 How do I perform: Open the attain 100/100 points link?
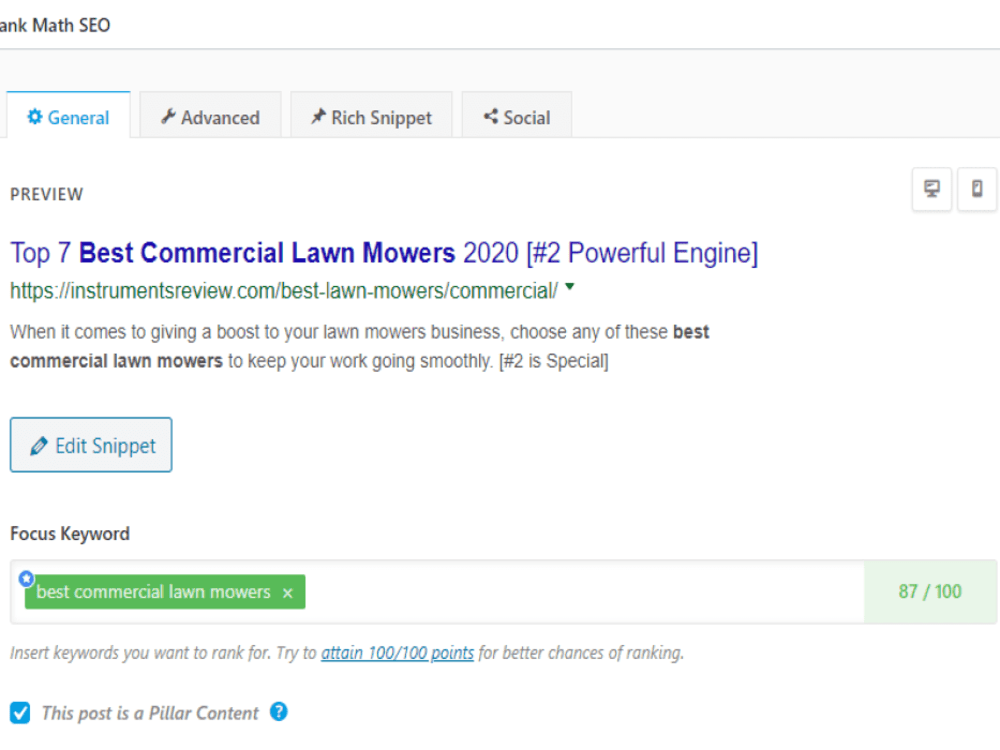point(397,653)
